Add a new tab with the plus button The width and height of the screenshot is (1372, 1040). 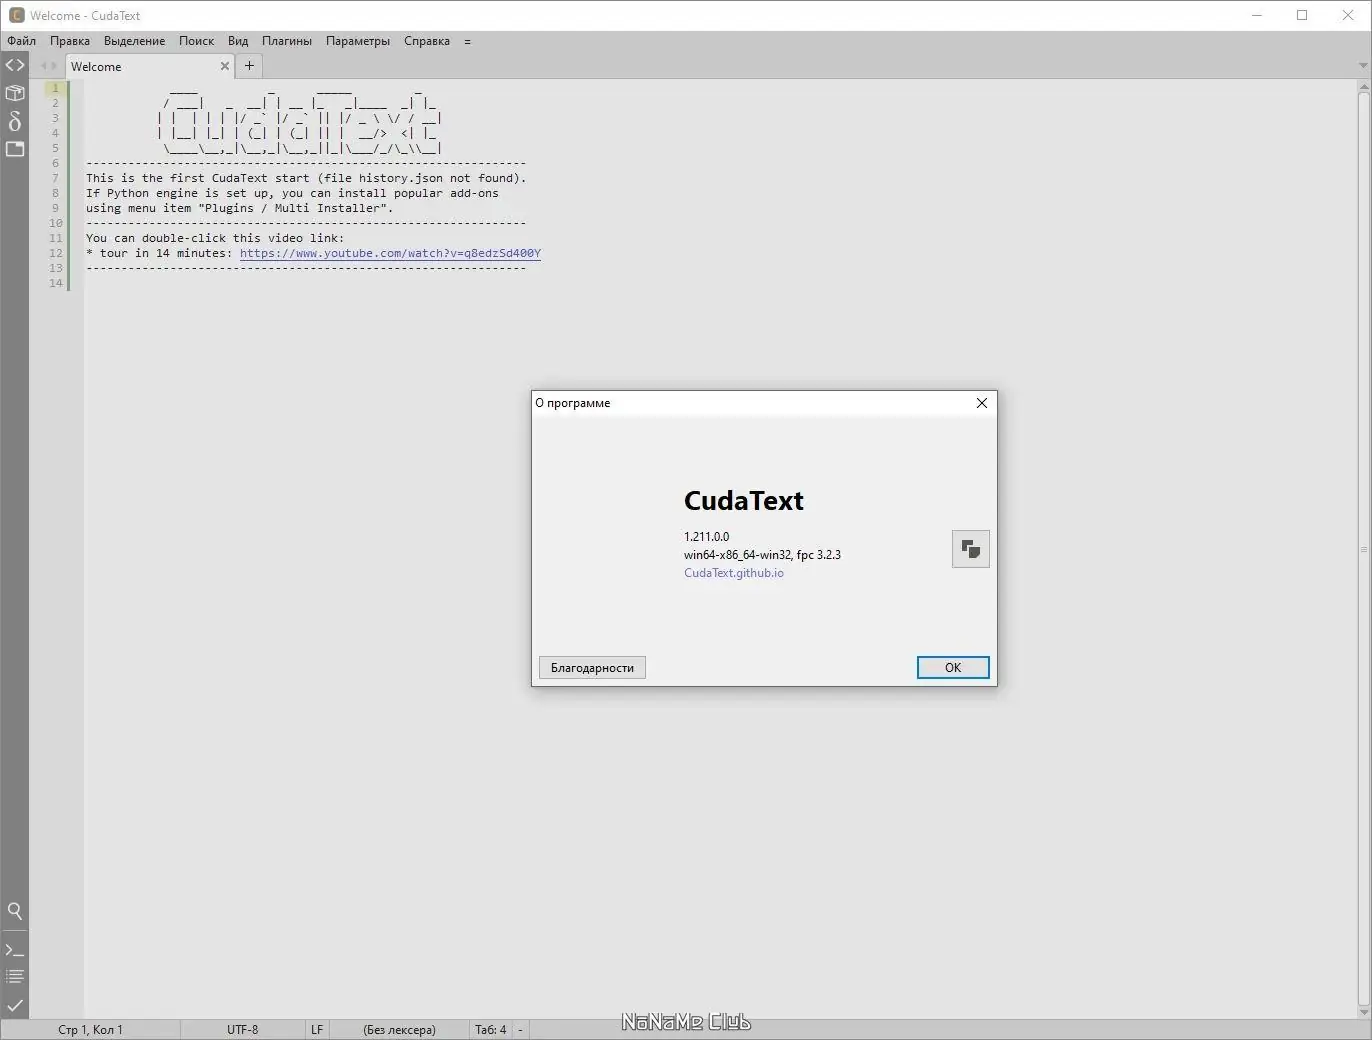[249, 66]
